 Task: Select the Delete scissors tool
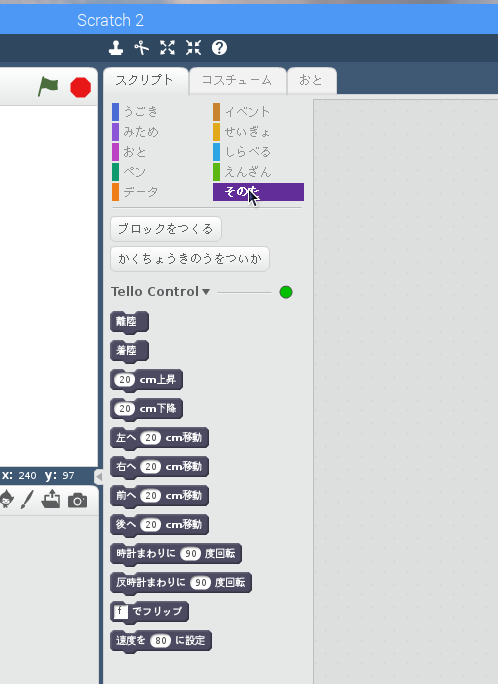141,48
